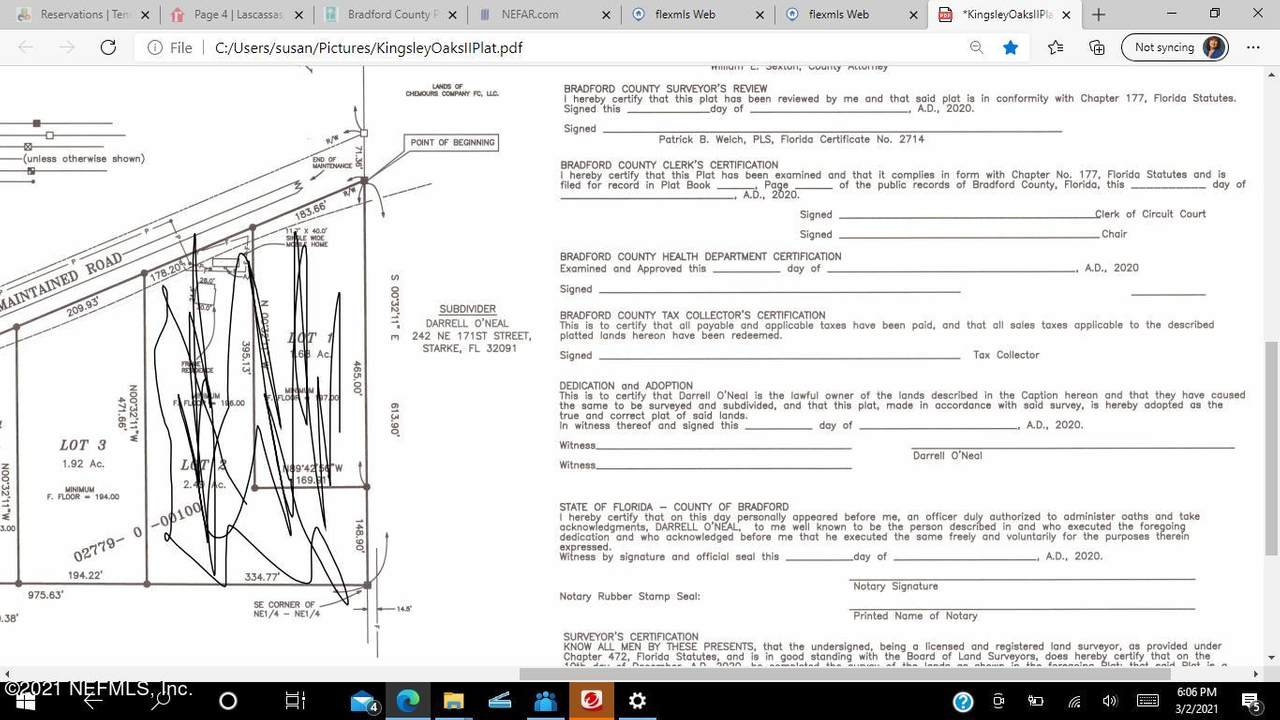Toggle the blue favorites star
The height and width of the screenshot is (720, 1280).
(1011, 47)
